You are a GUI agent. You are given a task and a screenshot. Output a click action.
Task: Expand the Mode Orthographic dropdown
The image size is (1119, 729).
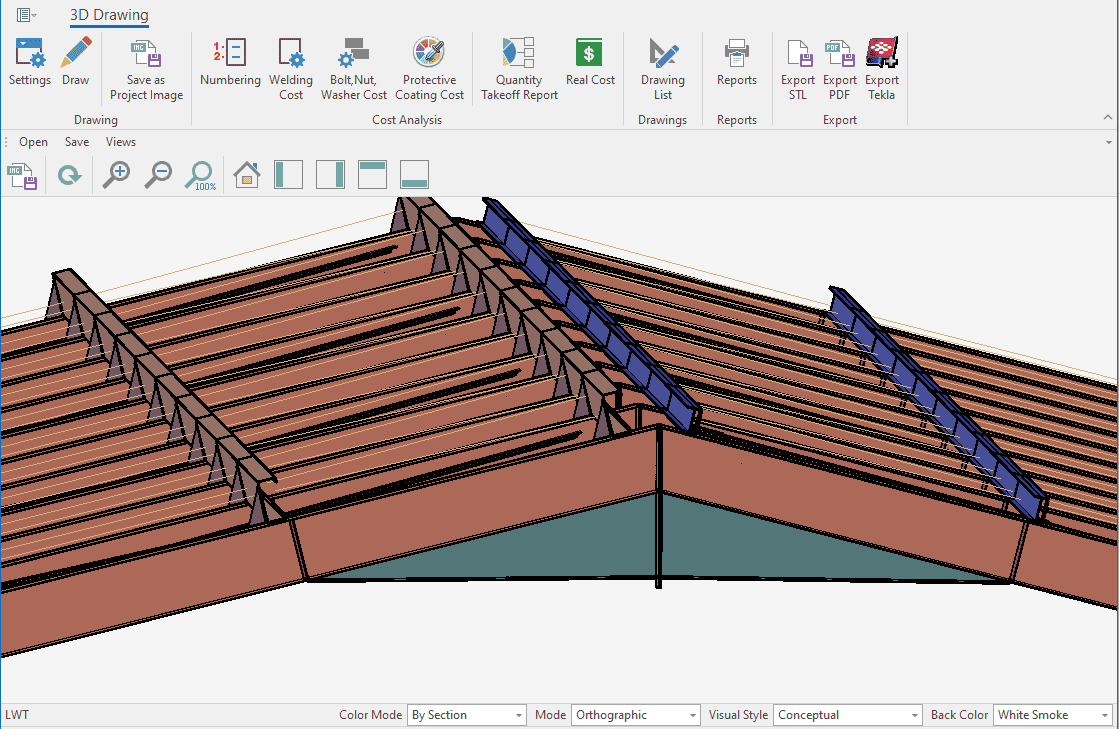[693, 715]
